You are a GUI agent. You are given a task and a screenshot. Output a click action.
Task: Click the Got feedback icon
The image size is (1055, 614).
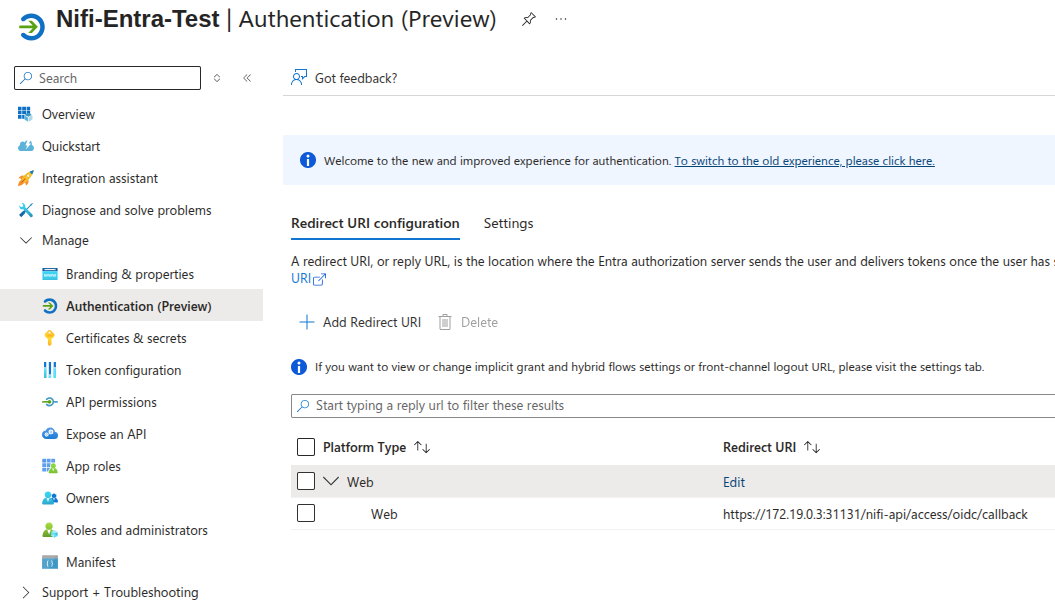click(299, 78)
